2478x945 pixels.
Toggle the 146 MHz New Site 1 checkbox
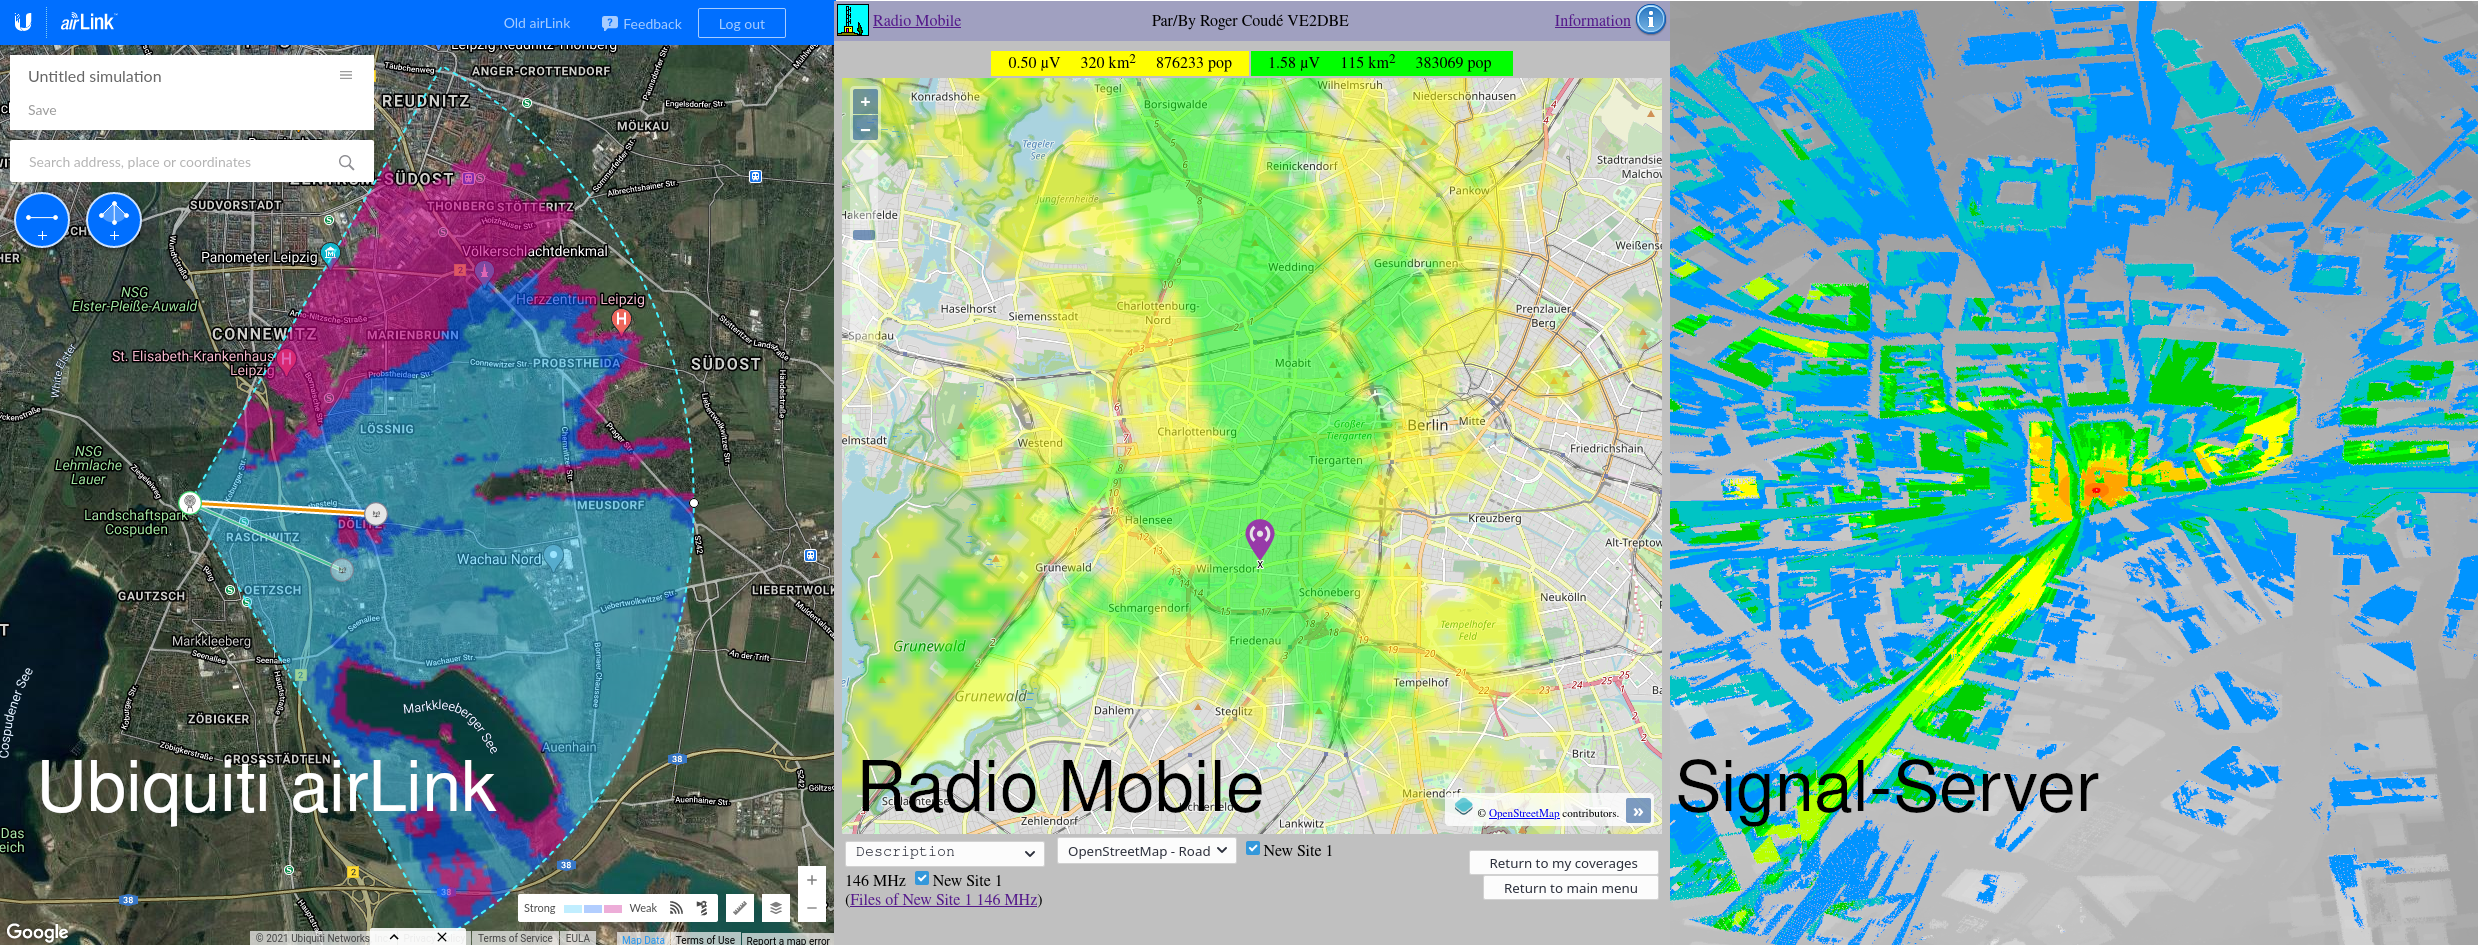click(922, 879)
